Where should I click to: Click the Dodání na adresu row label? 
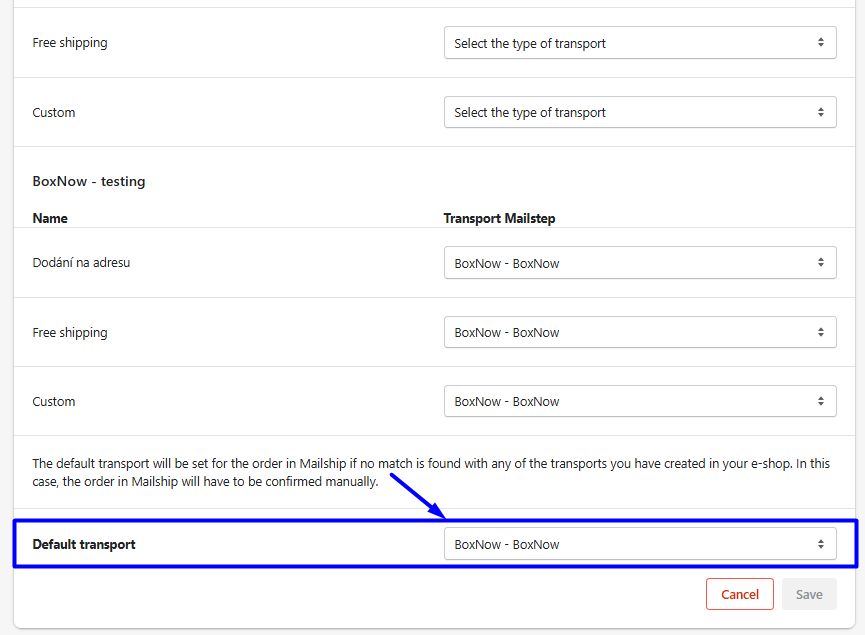coord(81,263)
